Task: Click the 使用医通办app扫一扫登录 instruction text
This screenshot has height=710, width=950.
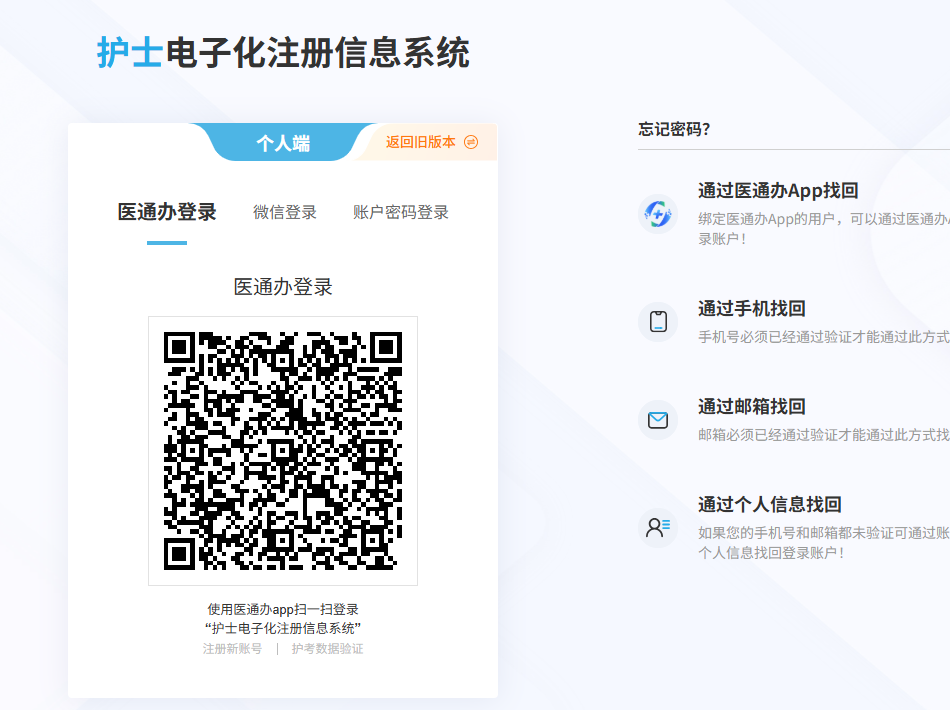Action: pos(283,609)
